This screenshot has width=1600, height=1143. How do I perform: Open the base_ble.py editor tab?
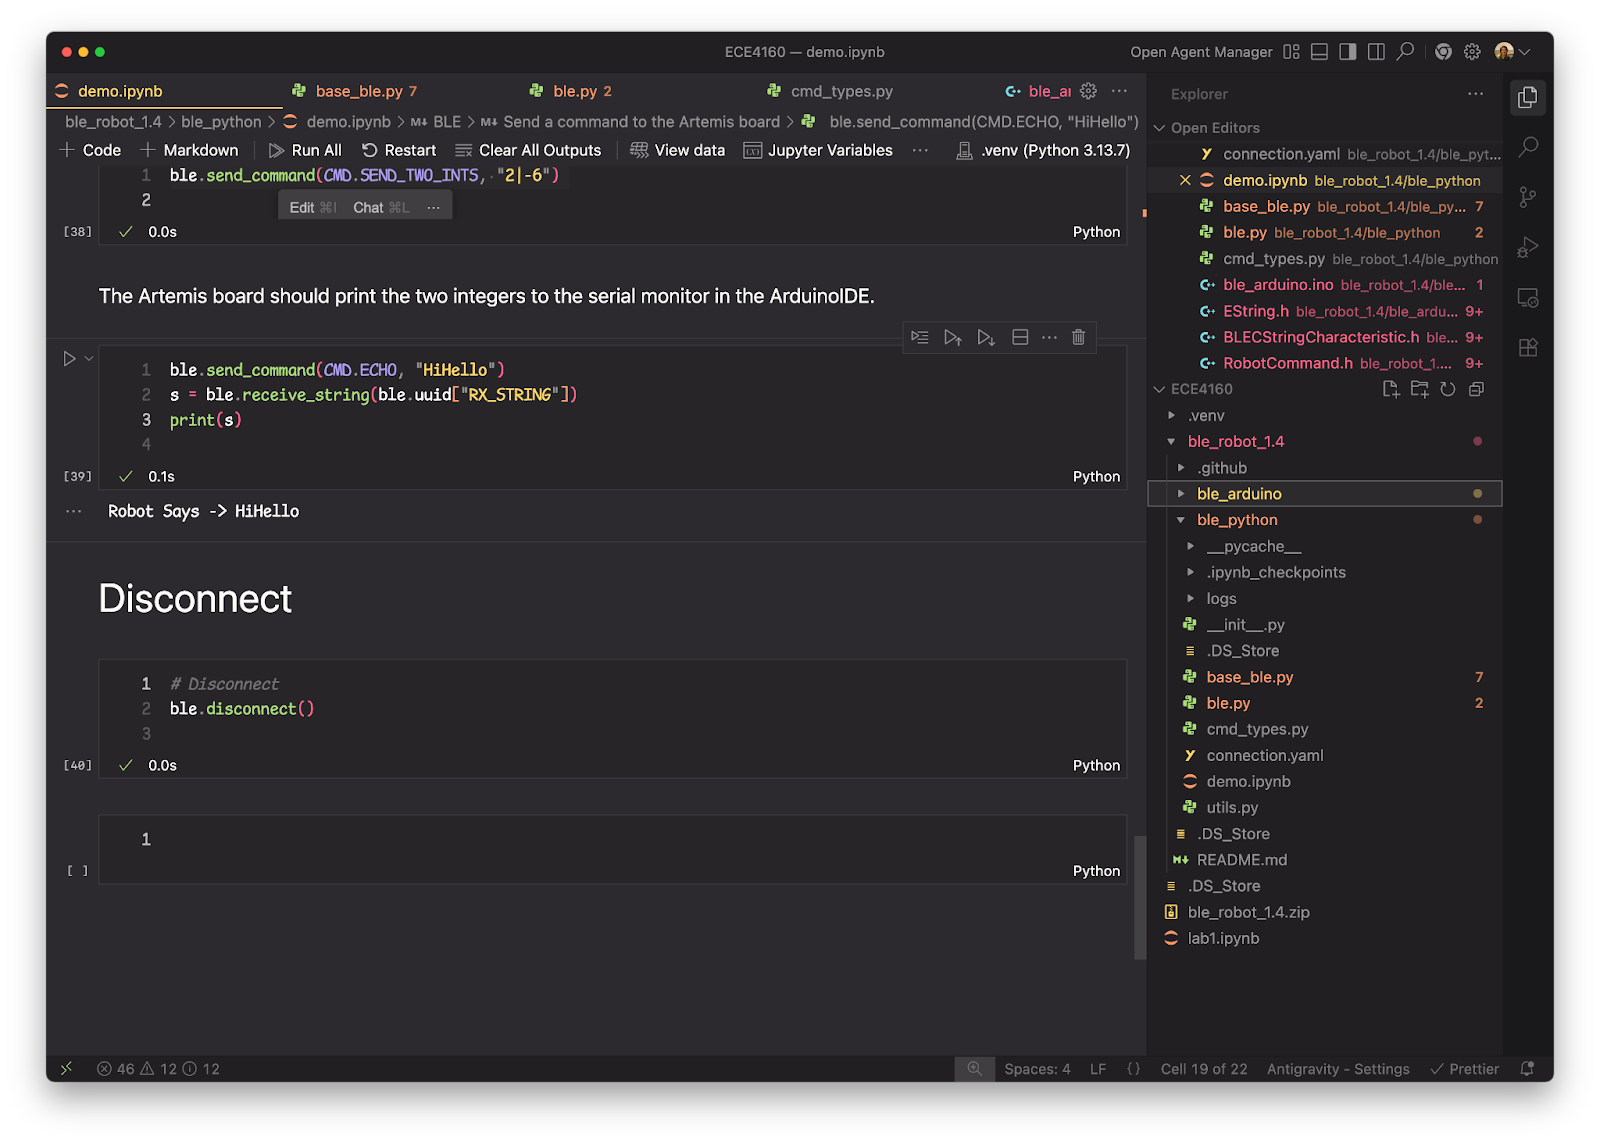click(x=357, y=91)
